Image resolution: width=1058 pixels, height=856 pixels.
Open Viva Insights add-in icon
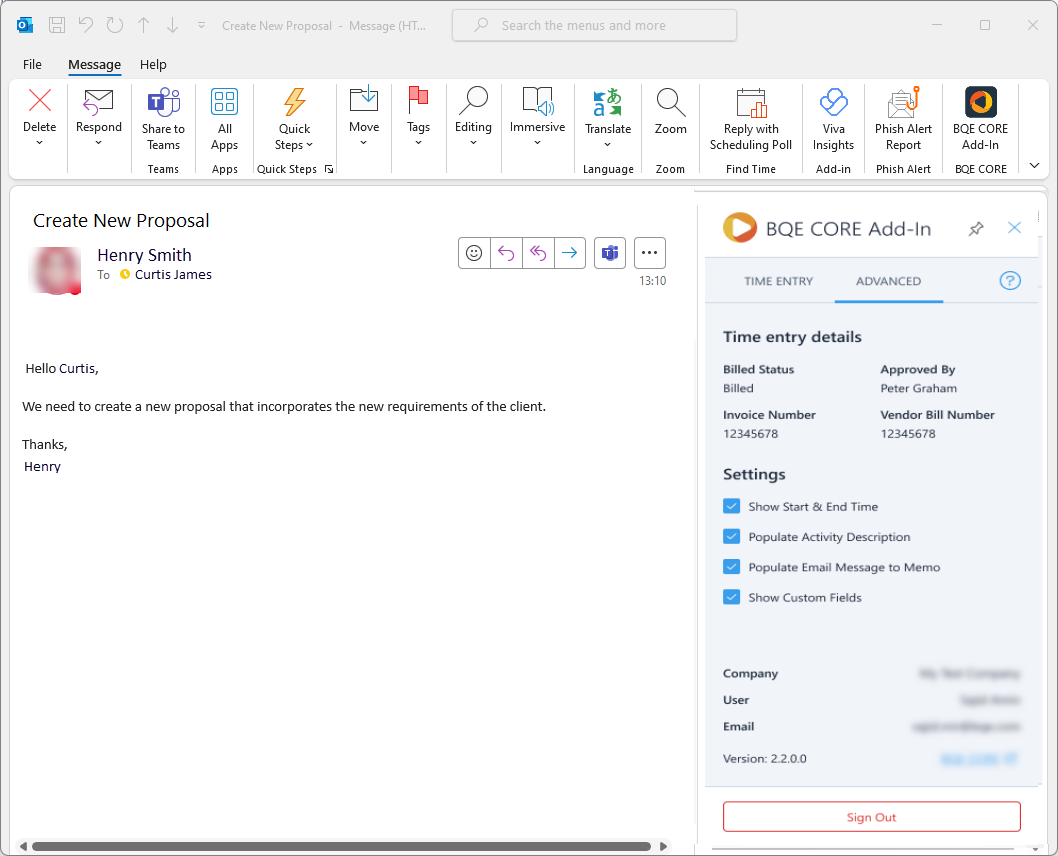[x=833, y=102]
